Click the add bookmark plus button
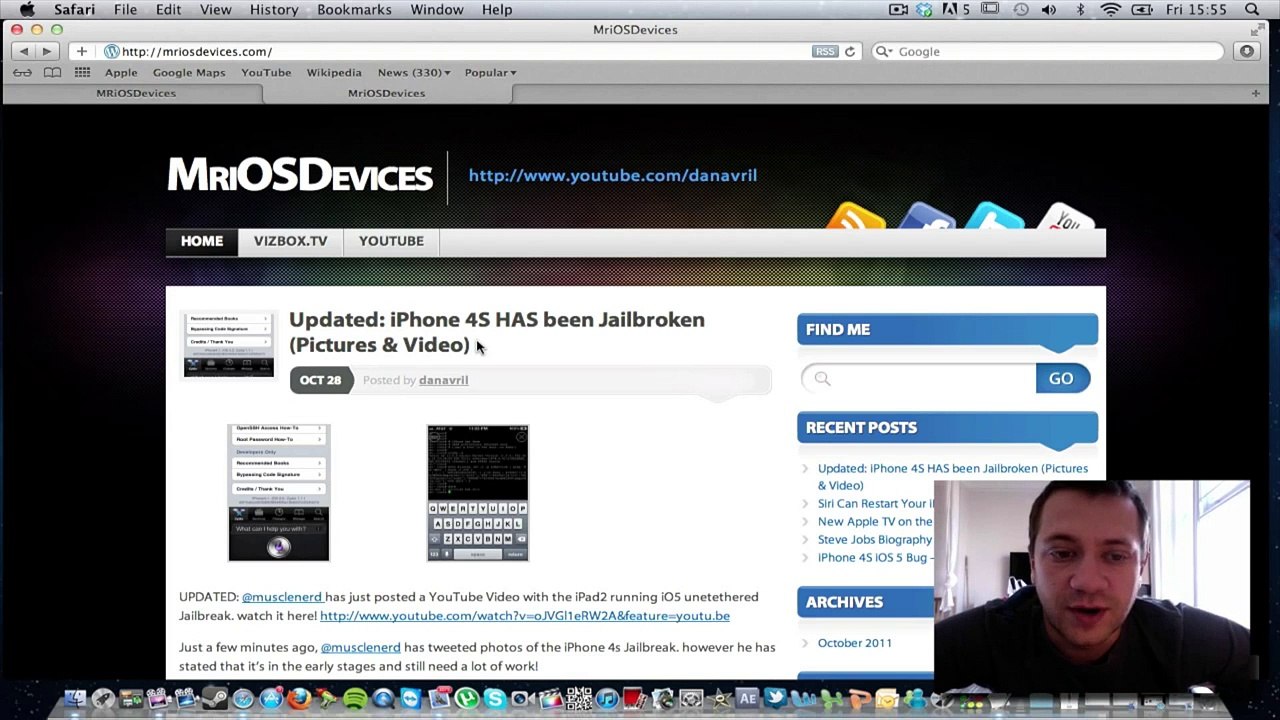Image resolution: width=1280 pixels, height=720 pixels. [81, 51]
